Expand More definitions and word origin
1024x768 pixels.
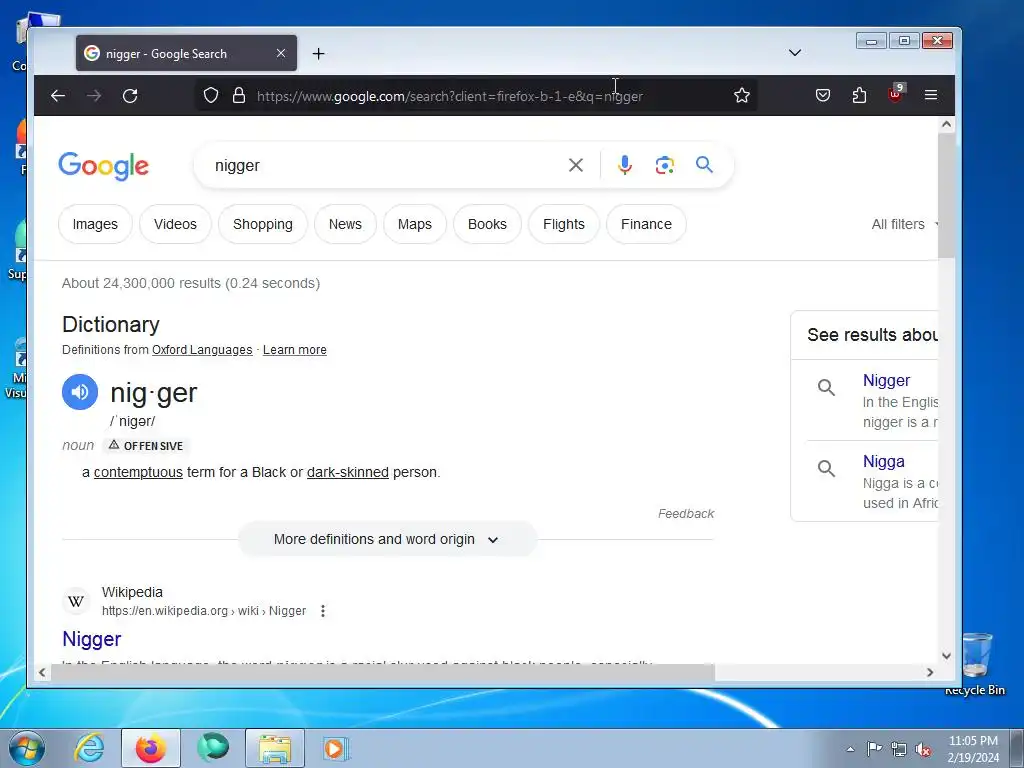tap(387, 539)
